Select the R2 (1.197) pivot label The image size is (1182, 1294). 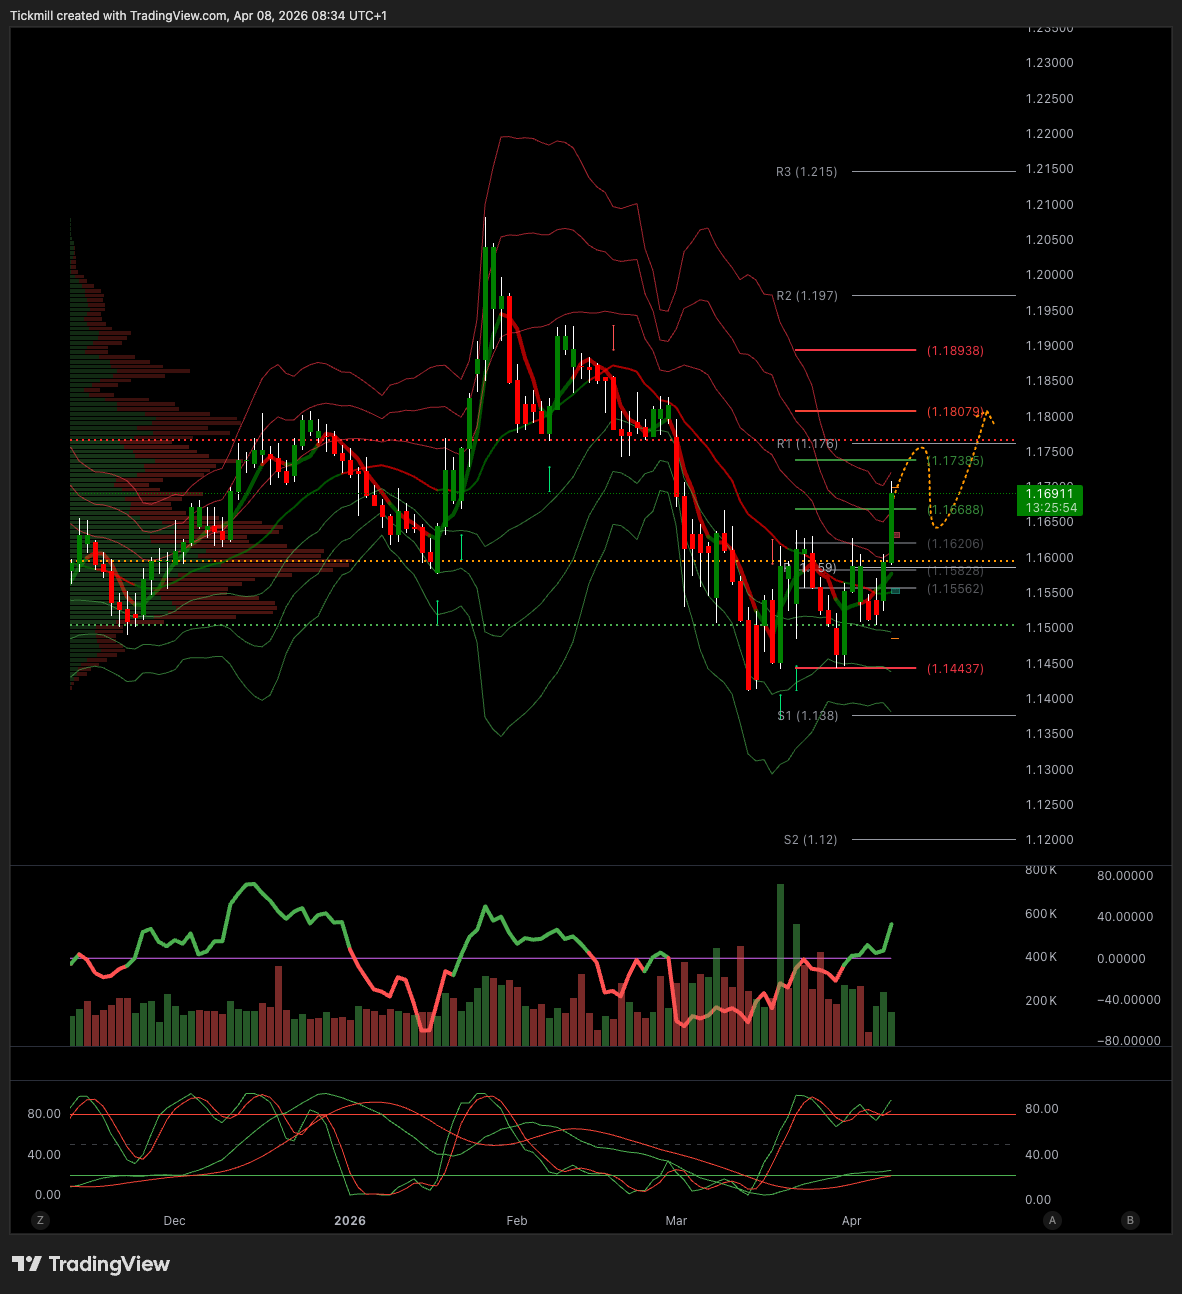coord(806,296)
